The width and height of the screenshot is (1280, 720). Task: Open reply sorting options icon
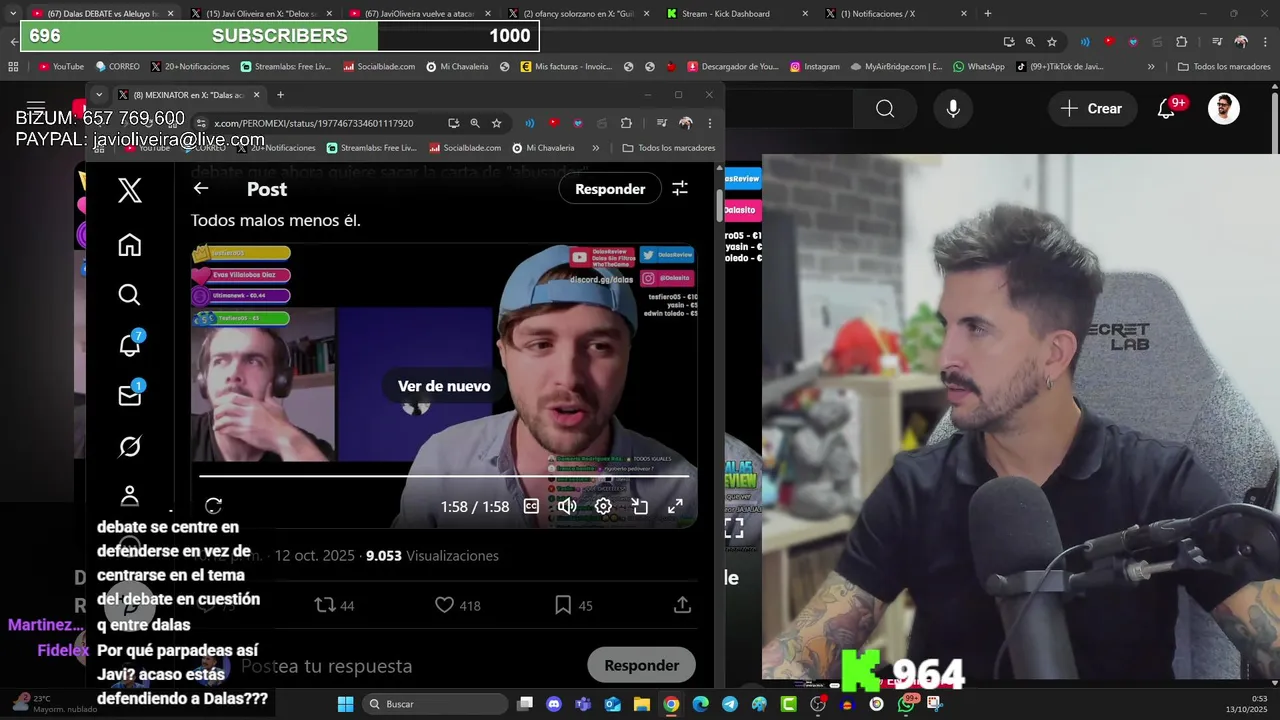(x=680, y=188)
